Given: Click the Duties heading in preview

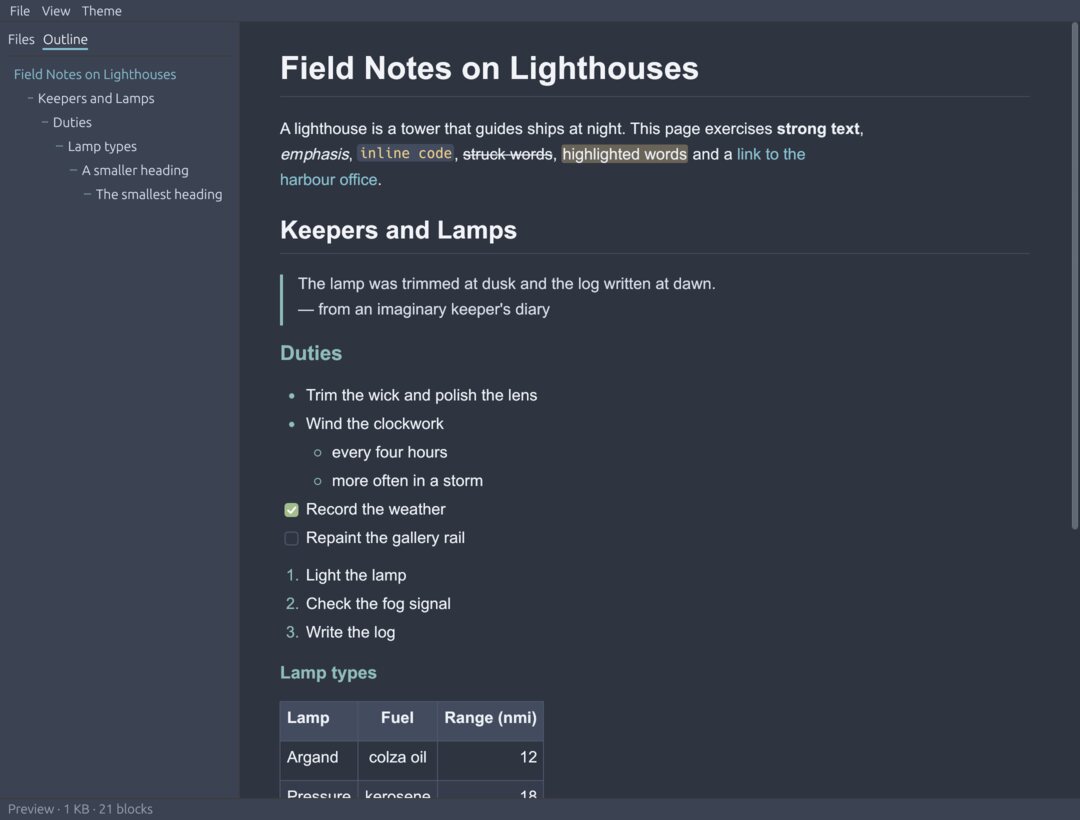Looking at the screenshot, I should point(311,353).
